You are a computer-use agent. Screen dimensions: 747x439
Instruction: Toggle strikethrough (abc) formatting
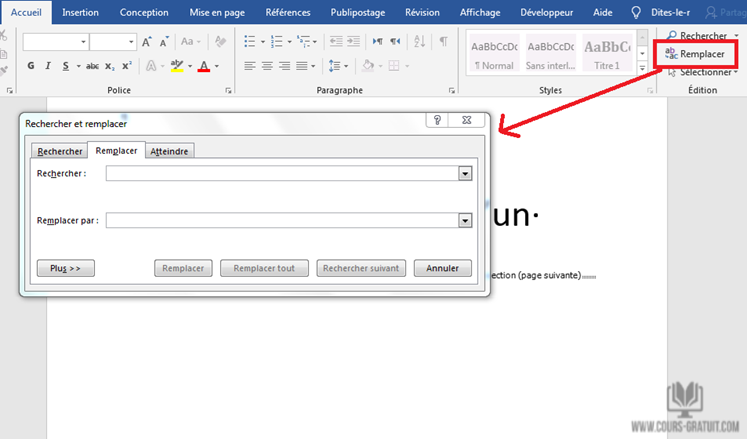[92, 66]
